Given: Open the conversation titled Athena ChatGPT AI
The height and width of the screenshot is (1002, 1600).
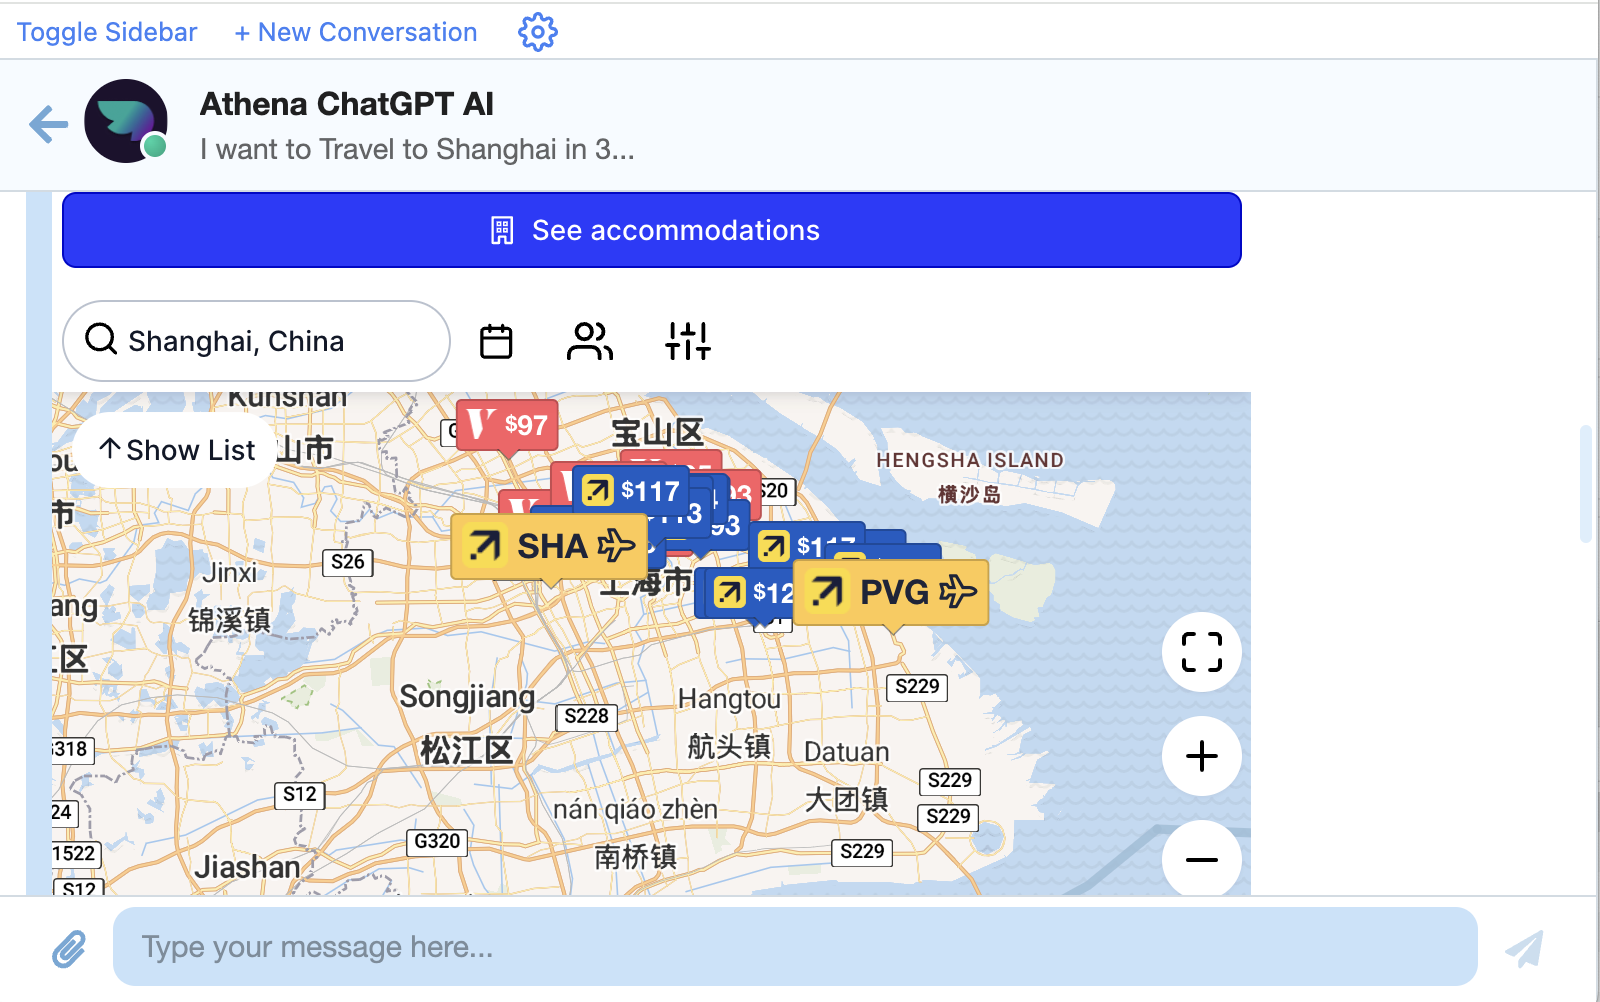Looking at the screenshot, I should (x=346, y=103).
